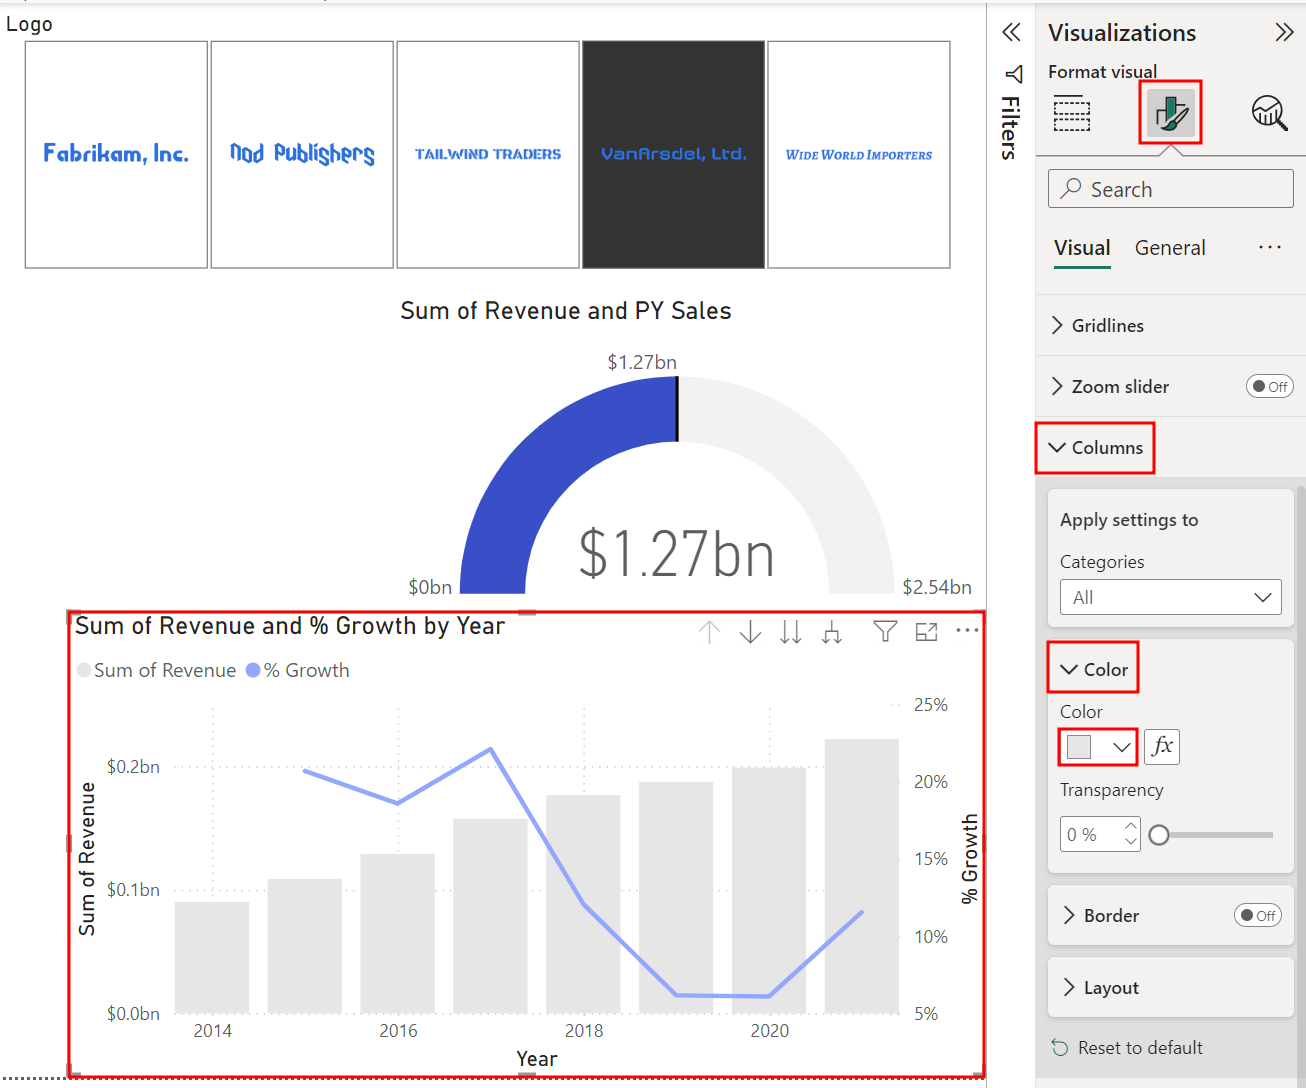Enable drill down with the down arrow icon

coord(750,632)
